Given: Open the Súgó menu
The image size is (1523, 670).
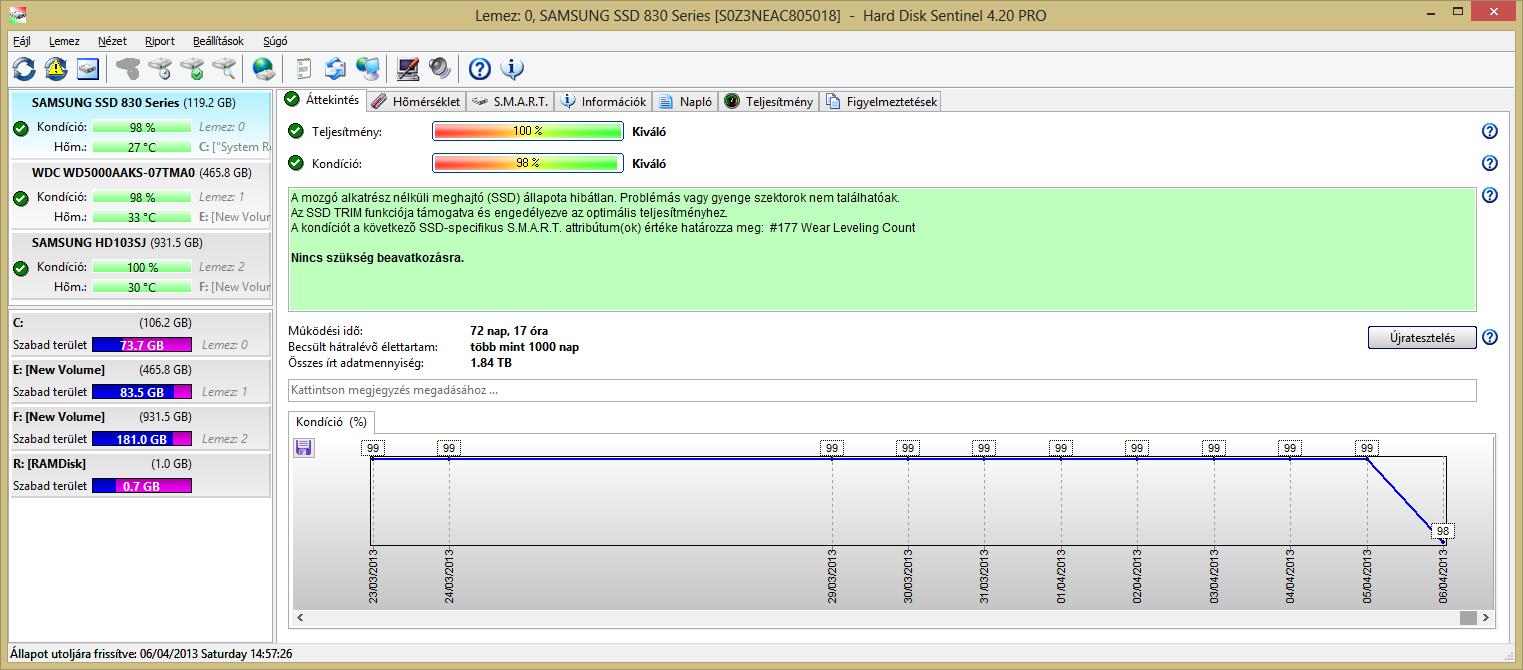Looking at the screenshot, I should tap(275, 41).
